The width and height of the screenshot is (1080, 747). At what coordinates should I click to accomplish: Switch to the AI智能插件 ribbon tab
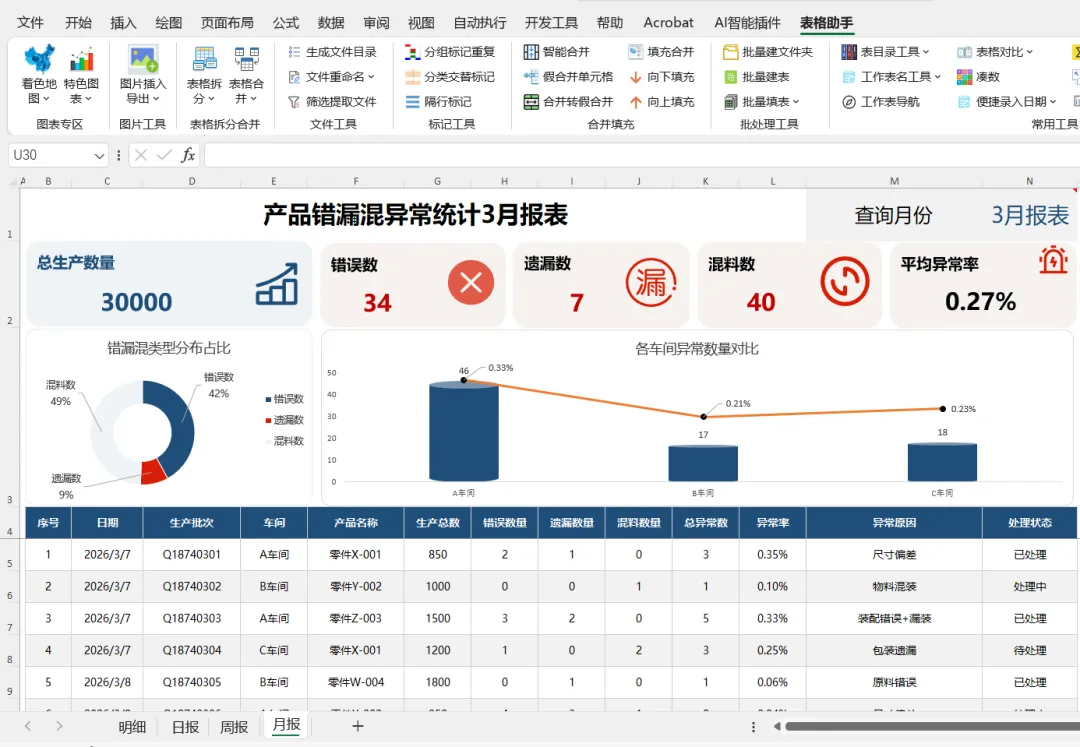click(x=747, y=23)
